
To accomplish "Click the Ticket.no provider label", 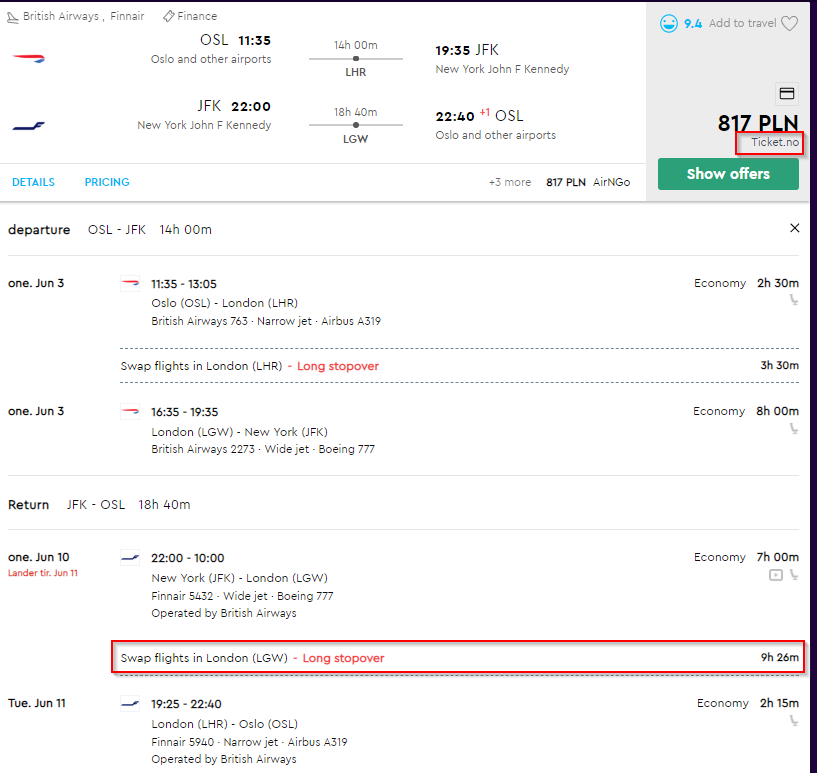I will tap(774, 142).
